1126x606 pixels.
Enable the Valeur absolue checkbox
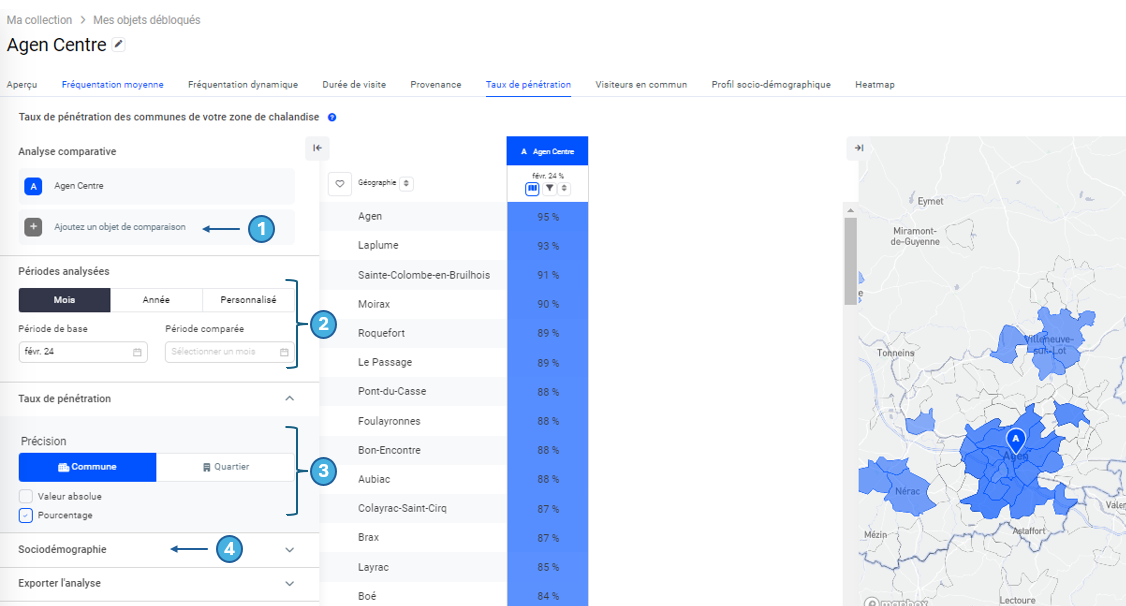pyautogui.click(x=25, y=496)
